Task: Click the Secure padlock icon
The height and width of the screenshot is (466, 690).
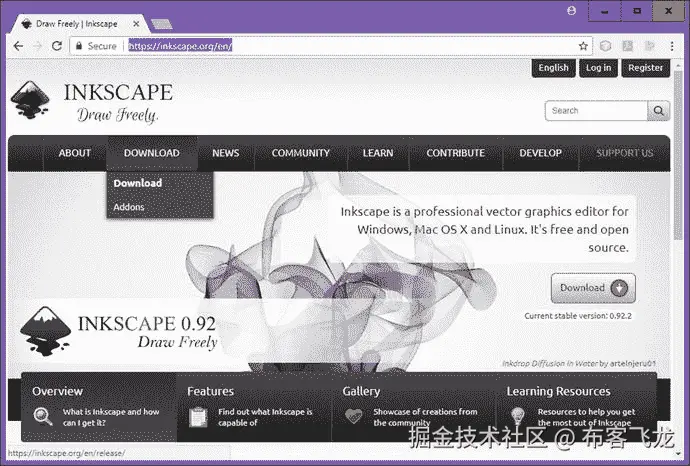Action: point(79,46)
